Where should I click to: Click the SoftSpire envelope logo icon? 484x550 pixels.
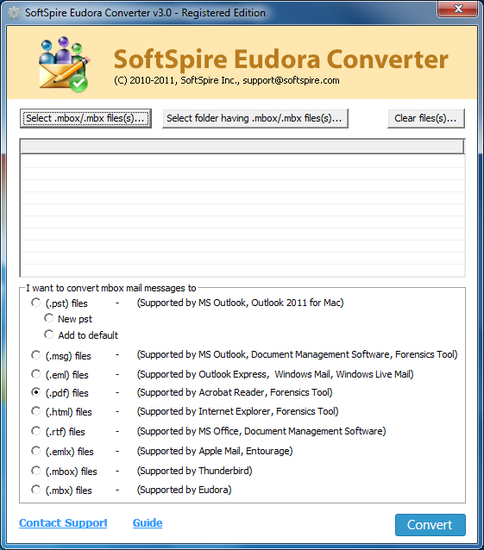64,65
